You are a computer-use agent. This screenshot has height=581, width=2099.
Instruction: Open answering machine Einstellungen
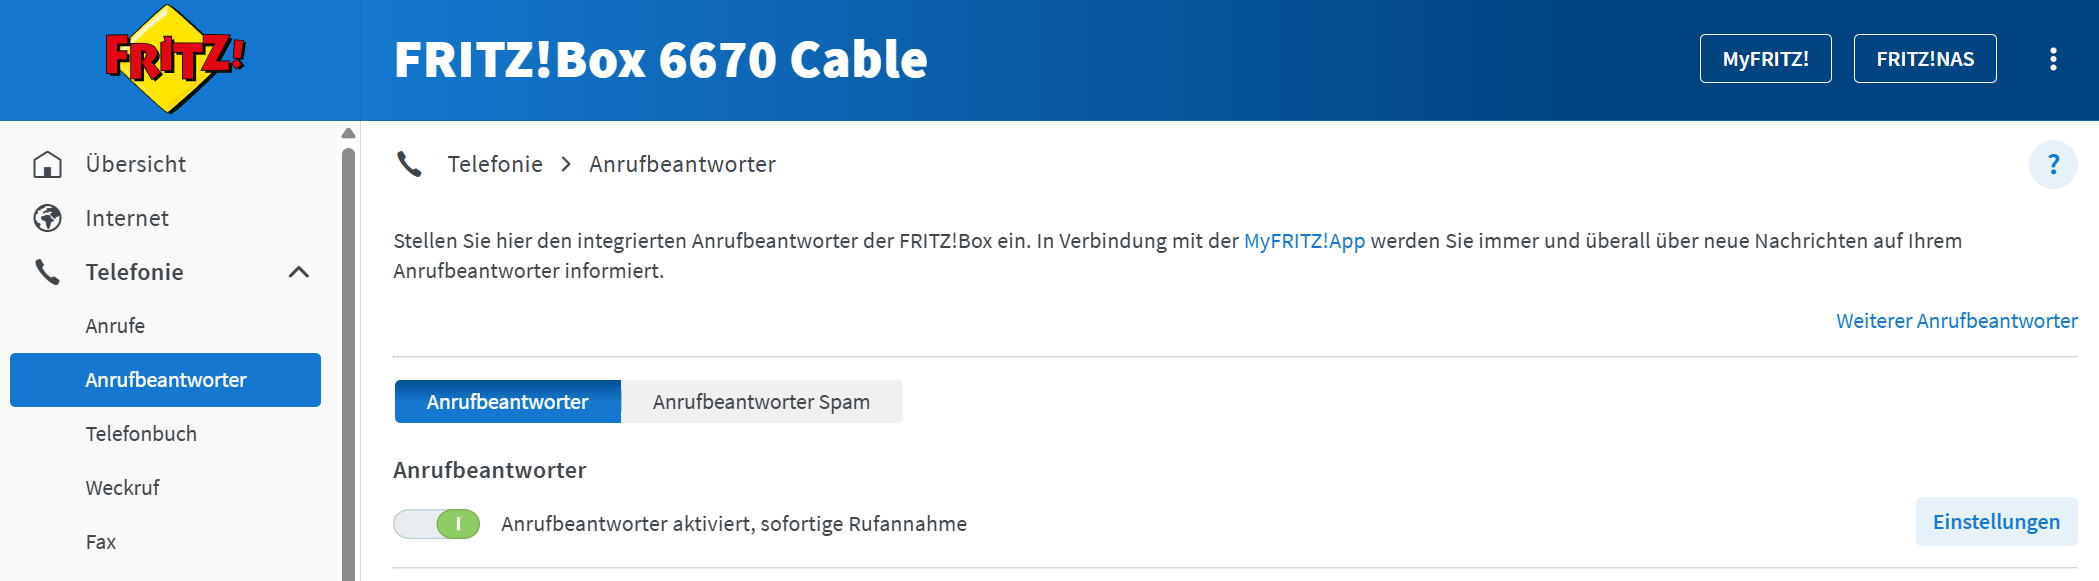[x=1996, y=522]
